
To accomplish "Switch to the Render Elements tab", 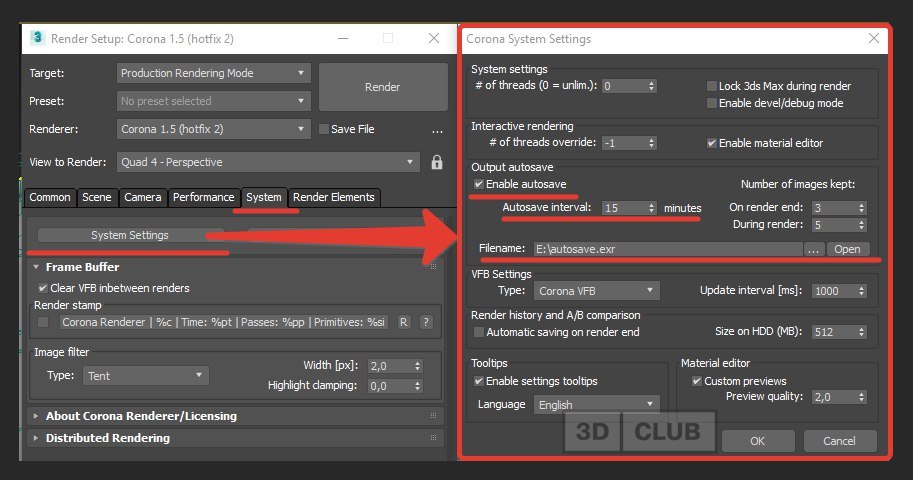I will click(334, 197).
